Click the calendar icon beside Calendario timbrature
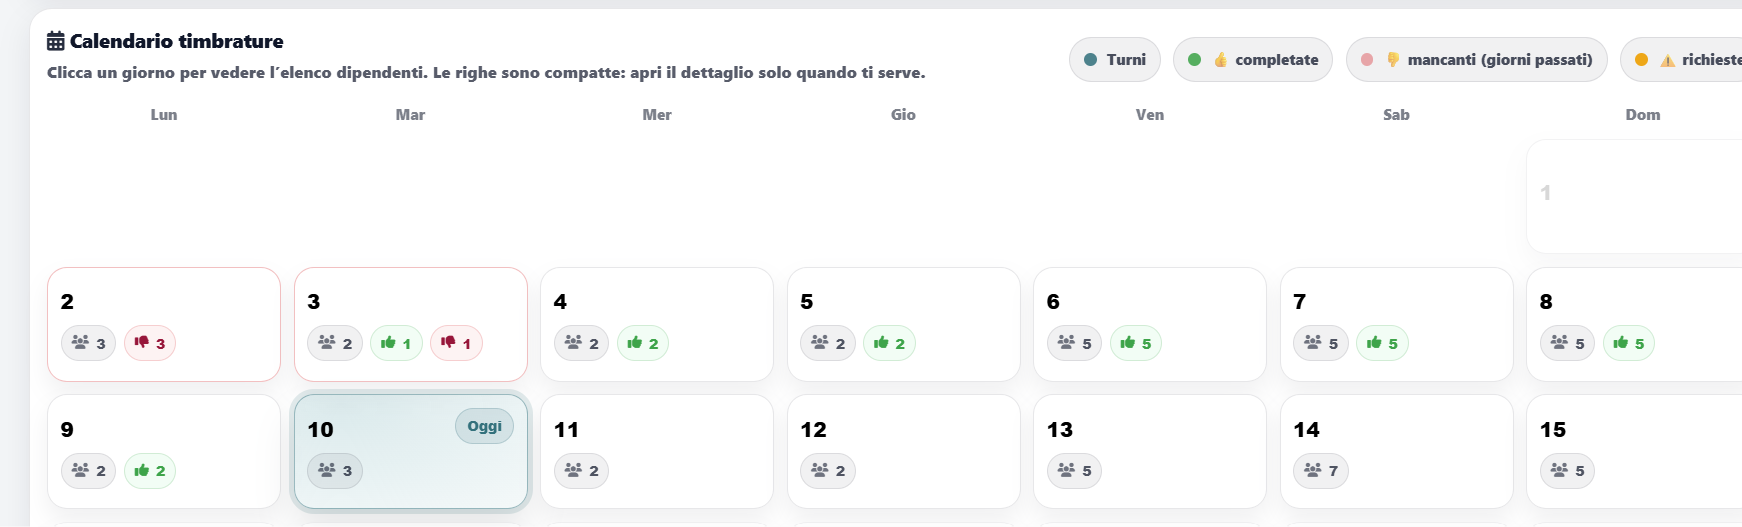 point(56,41)
